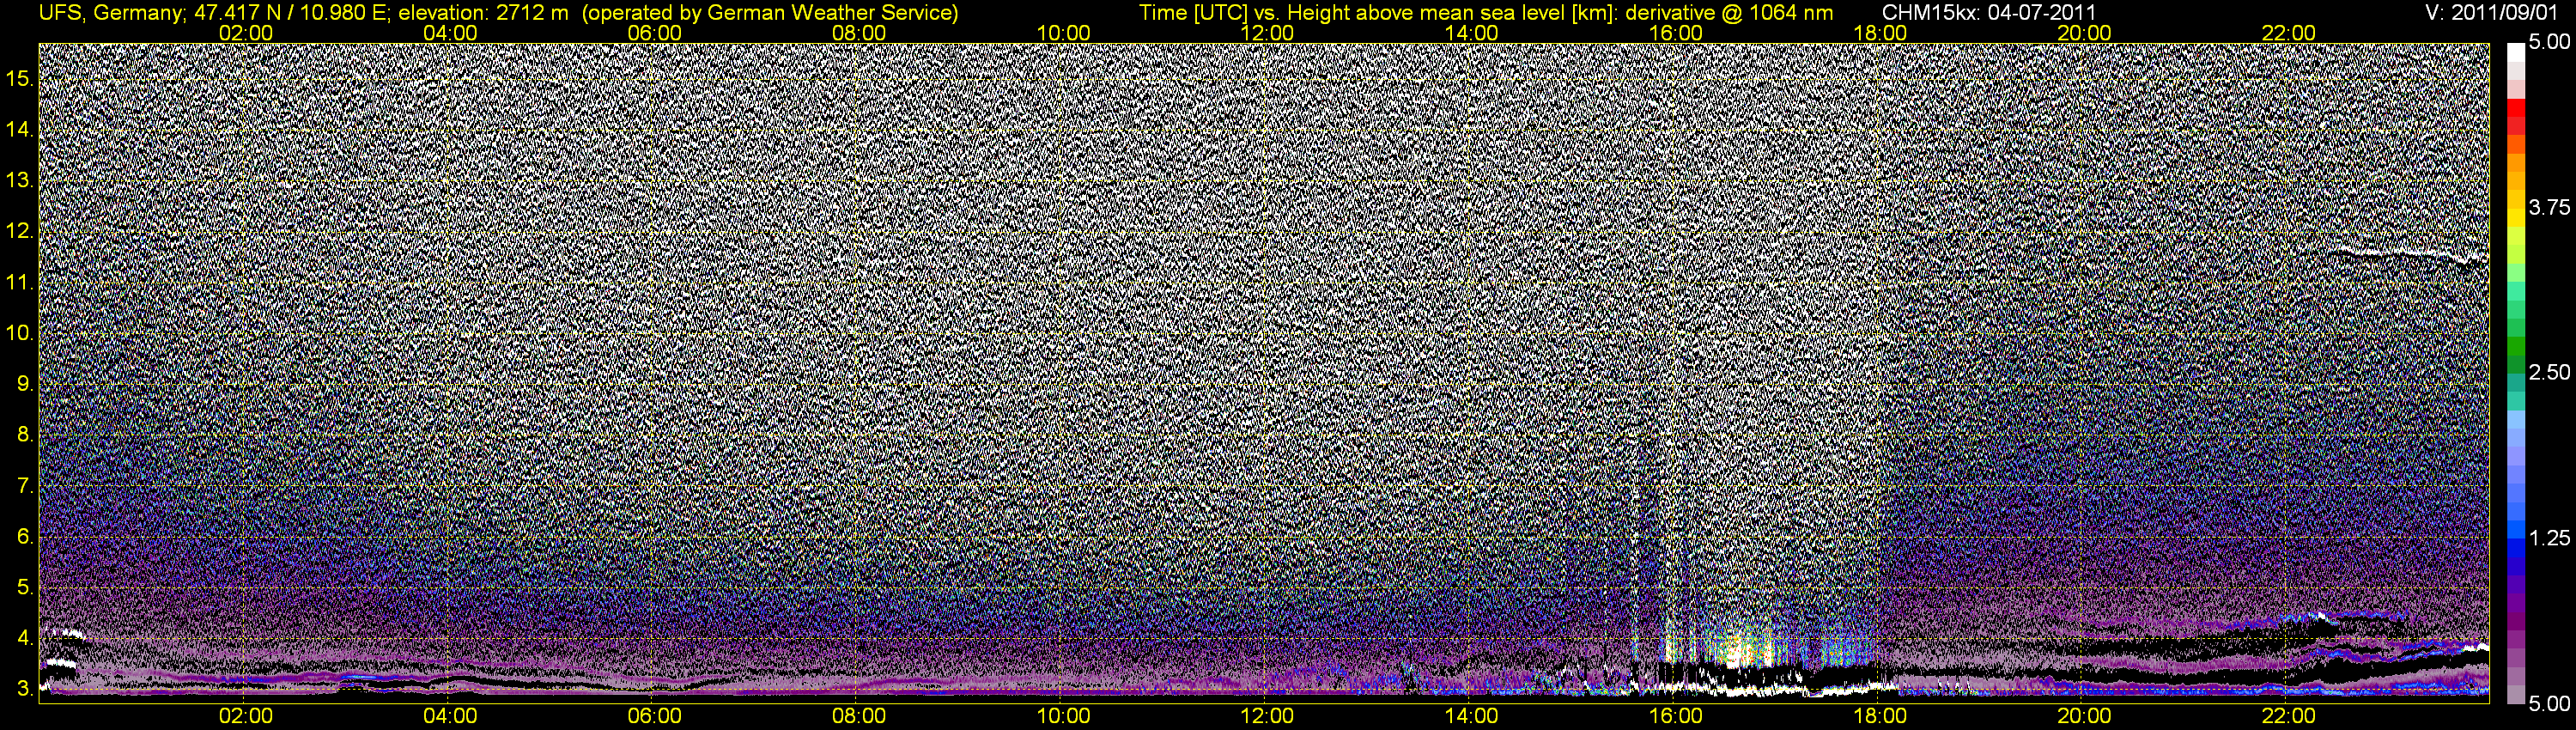Viewport: 2576px width, 730px height.
Task: Click the bottom time axis label 22:00
Action: 2288,716
